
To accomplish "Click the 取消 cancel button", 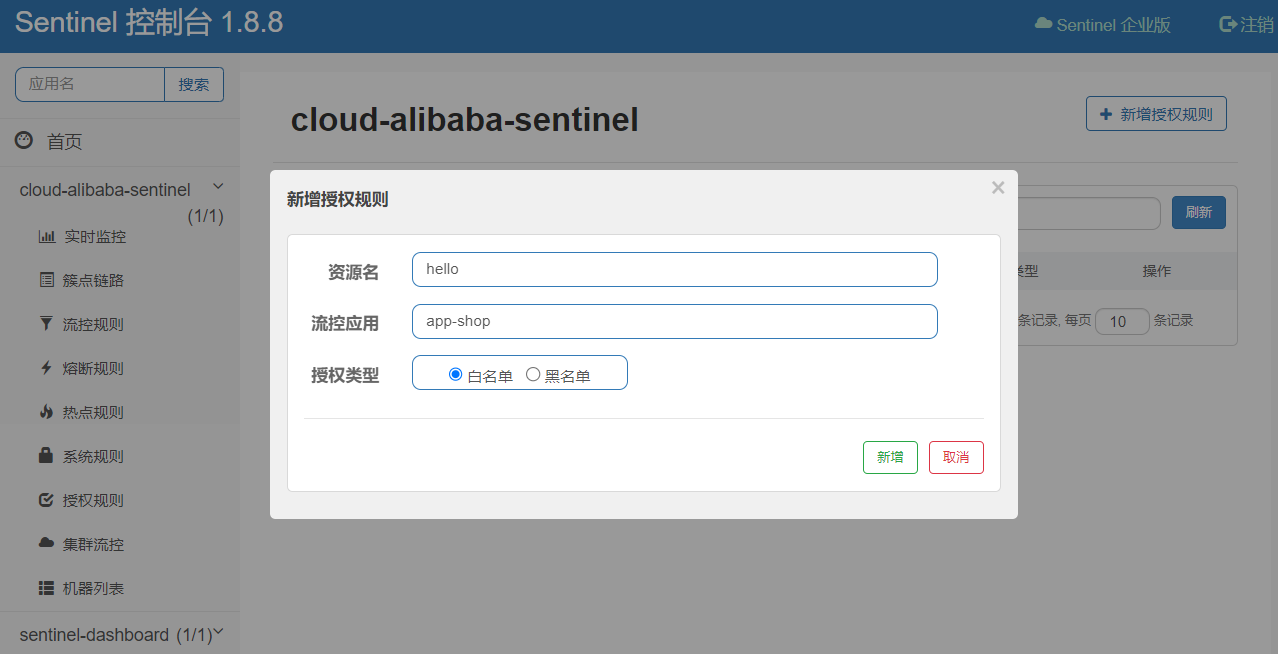I will point(956,457).
